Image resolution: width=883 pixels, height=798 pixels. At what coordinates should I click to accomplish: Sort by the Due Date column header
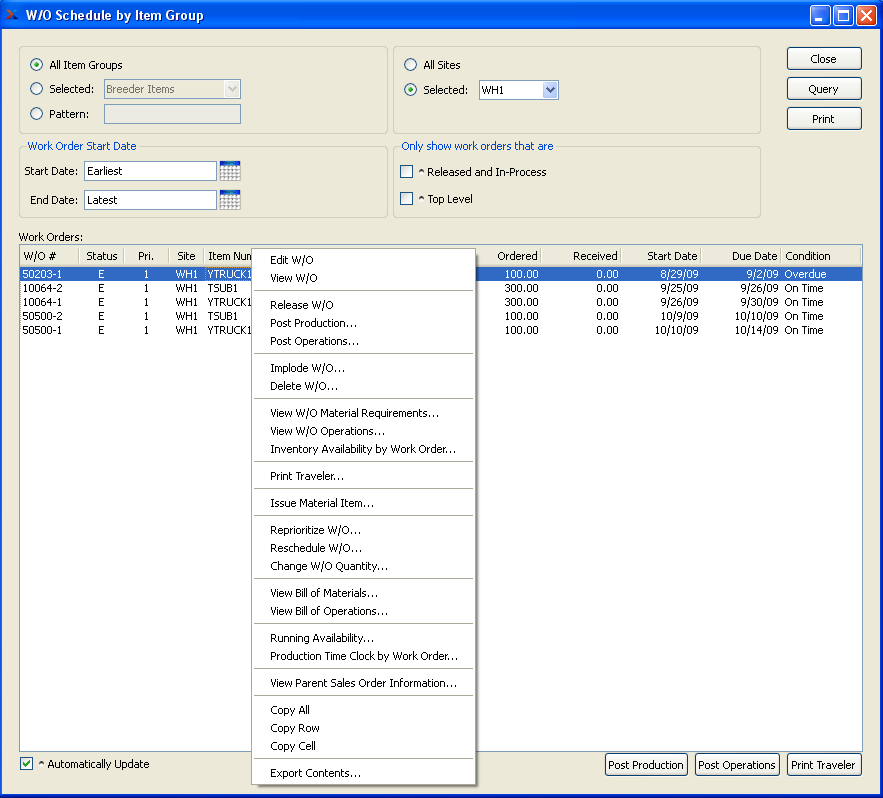pyautogui.click(x=741, y=256)
